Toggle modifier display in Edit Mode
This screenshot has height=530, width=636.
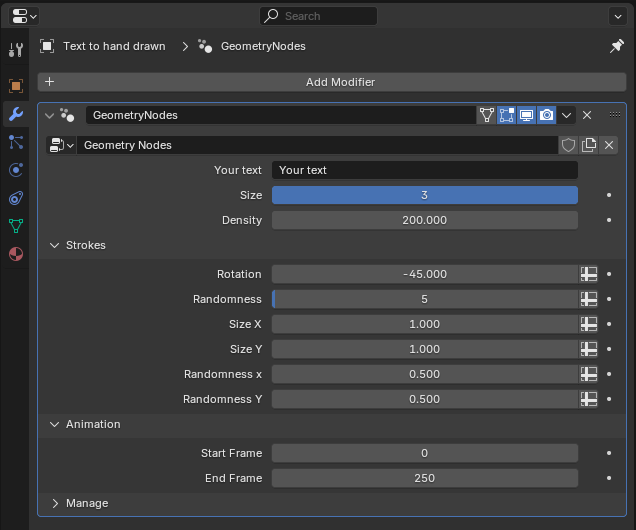507,115
